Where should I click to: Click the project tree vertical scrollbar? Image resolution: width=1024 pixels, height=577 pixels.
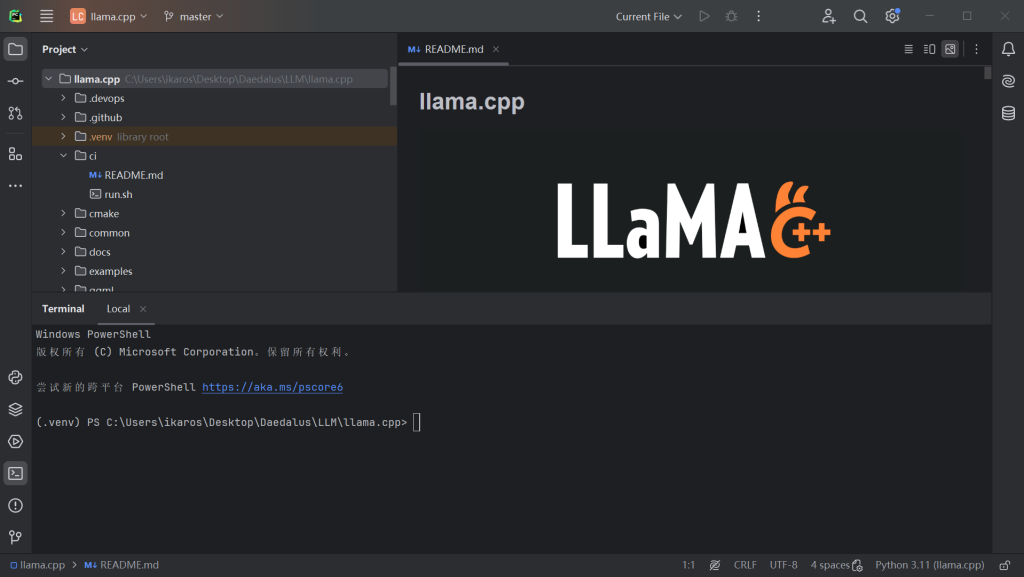(x=393, y=86)
